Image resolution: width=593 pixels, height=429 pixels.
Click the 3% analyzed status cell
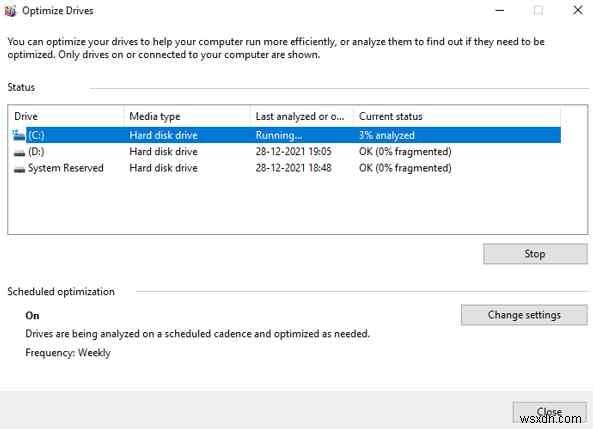coord(387,135)
